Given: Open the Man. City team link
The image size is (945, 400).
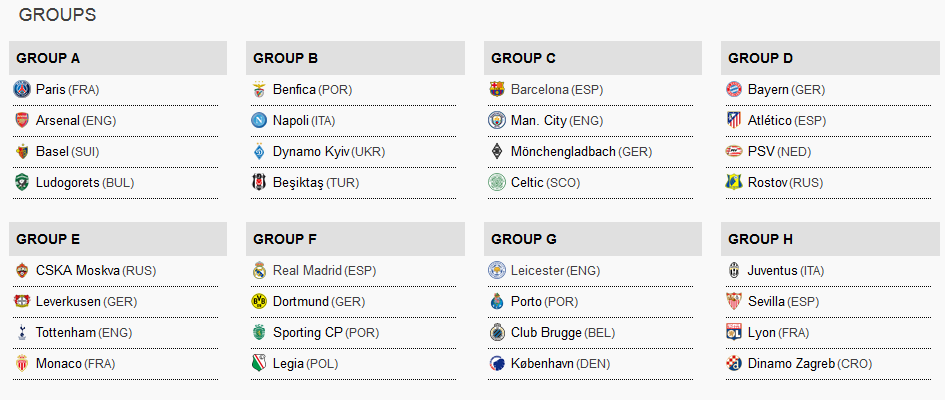Looking at the screenshot, I should 538,121.
